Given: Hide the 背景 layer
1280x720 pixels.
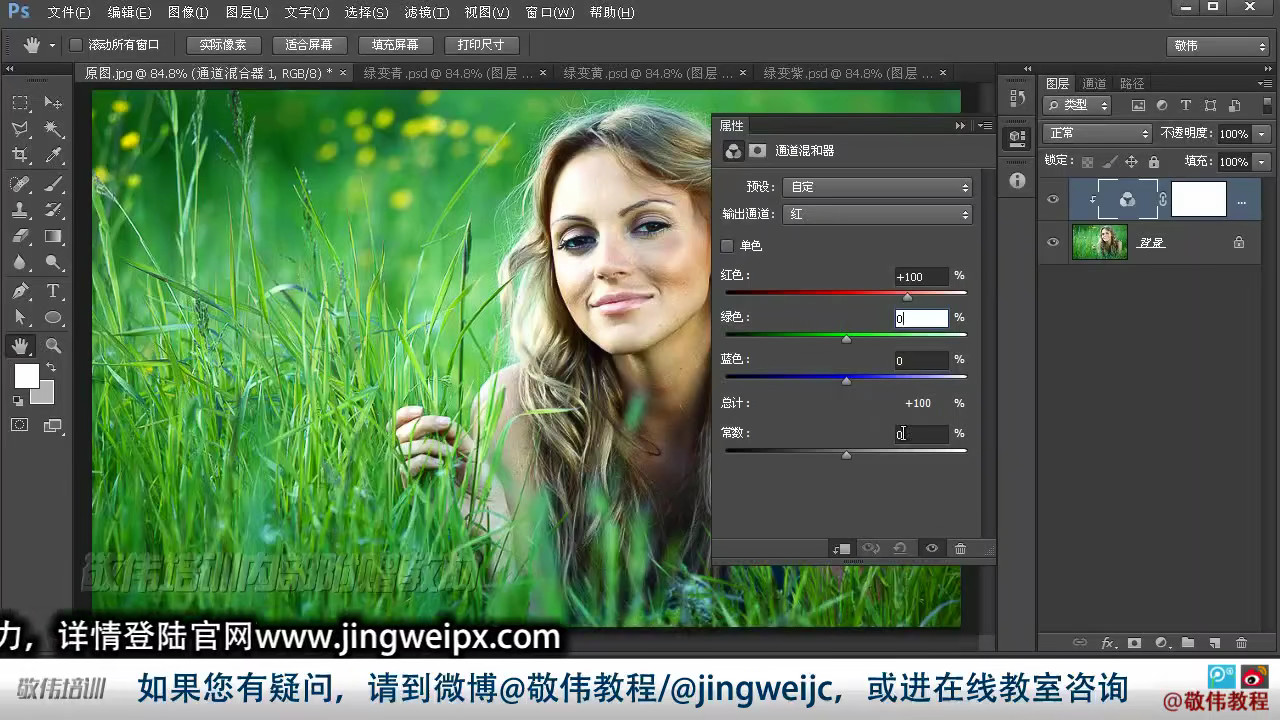Looking at the screenshot, I should pos(1052,242).
